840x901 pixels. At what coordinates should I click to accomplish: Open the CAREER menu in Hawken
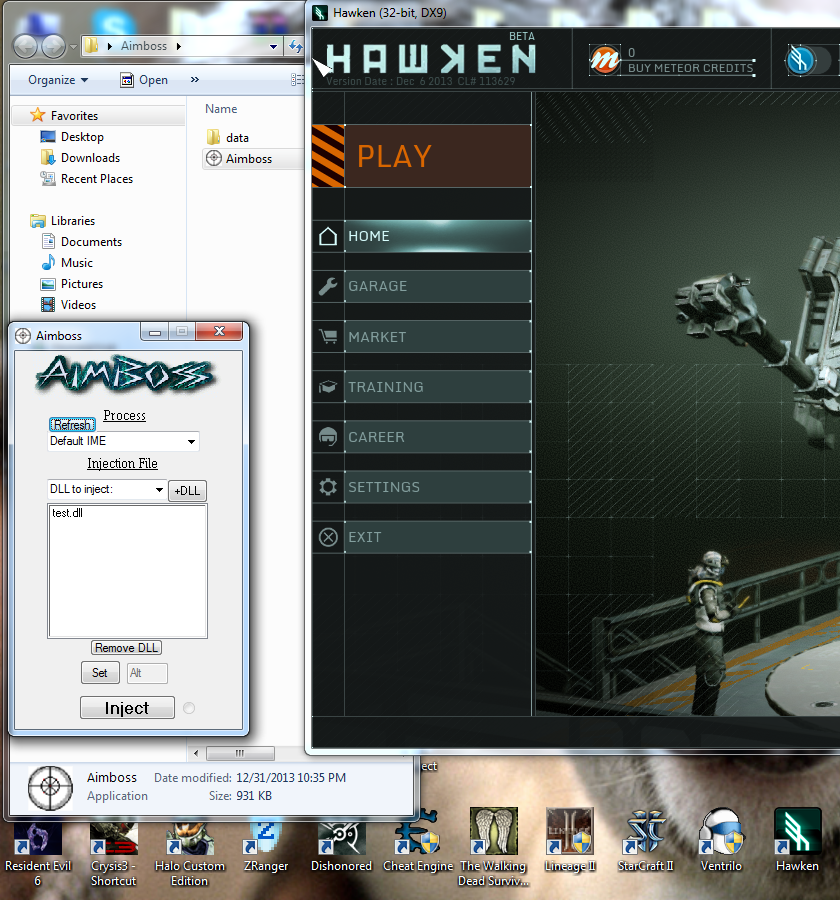pos(438,437)
